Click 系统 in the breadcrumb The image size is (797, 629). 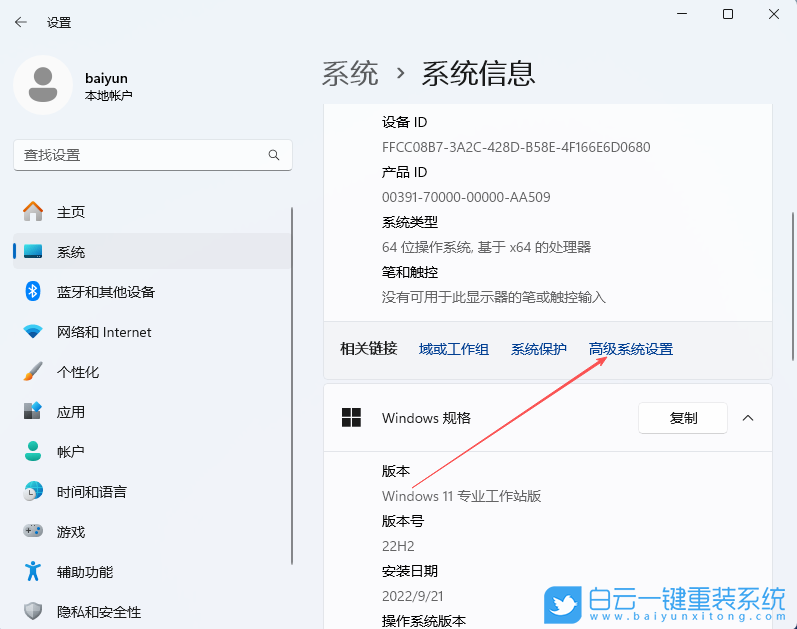coord(350,73)
